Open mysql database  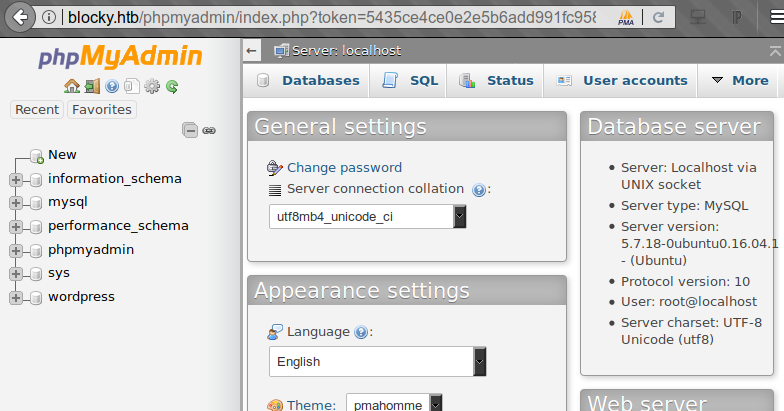68,202
